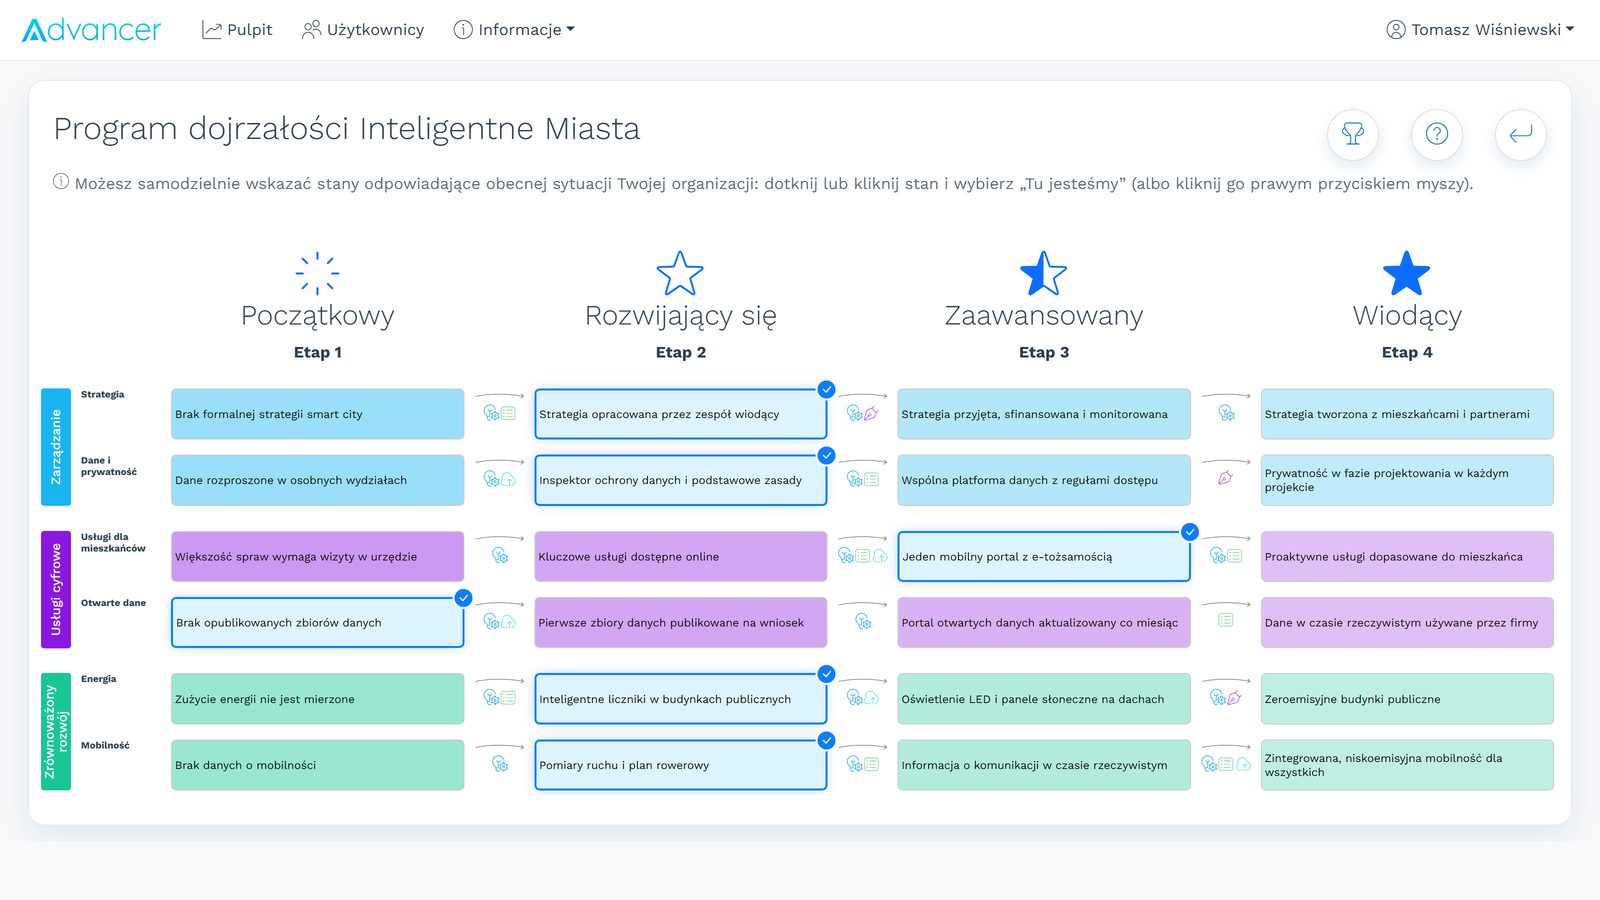1600x900 pixels.
Task: Click the filled star Wiodący icon
Action: pyautogui.click(x=1406, y=273)
